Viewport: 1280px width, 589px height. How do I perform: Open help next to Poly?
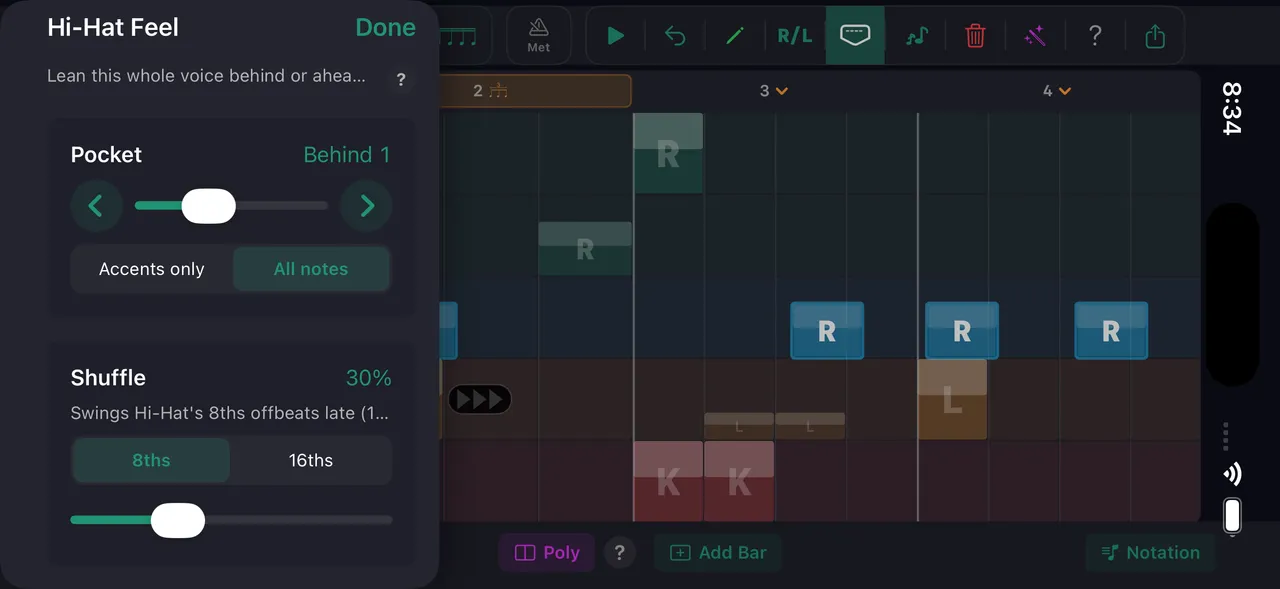[x=620, y=553]
